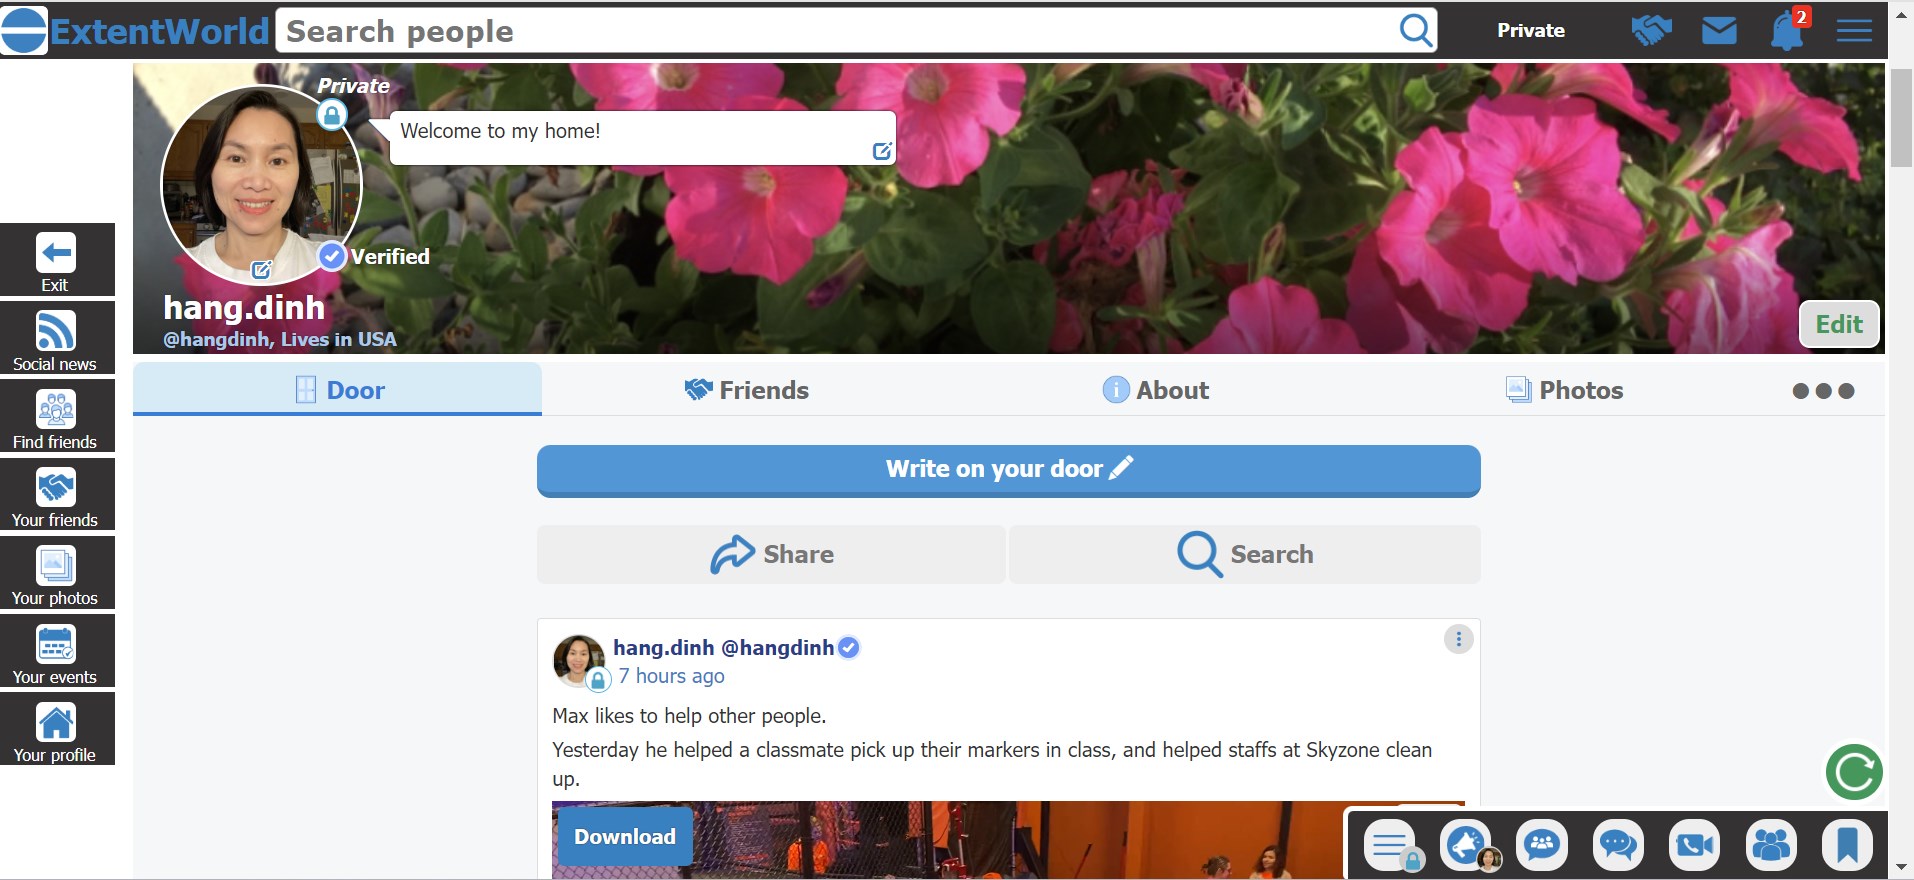Open Your events calendar in sidebar
The width and height of the screenshot is (1914, 880).
56,651
